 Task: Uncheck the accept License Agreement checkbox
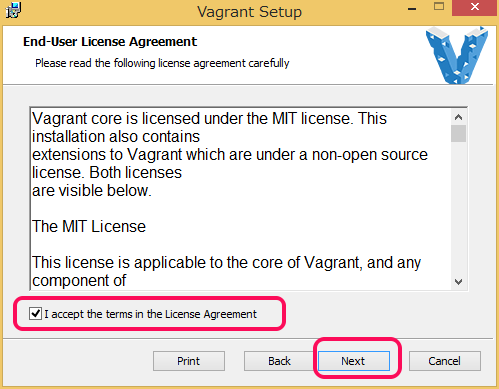click(x=35, y=314)
